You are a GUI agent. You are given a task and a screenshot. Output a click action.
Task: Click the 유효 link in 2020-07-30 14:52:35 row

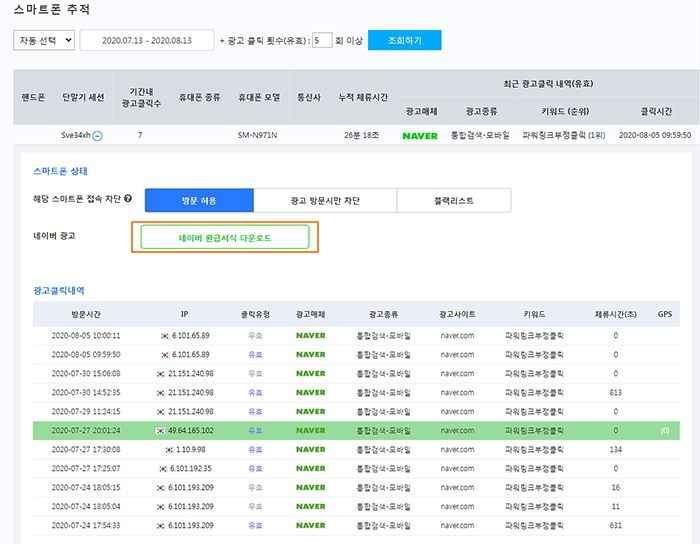pyautogui.click(x=255, y=393)
